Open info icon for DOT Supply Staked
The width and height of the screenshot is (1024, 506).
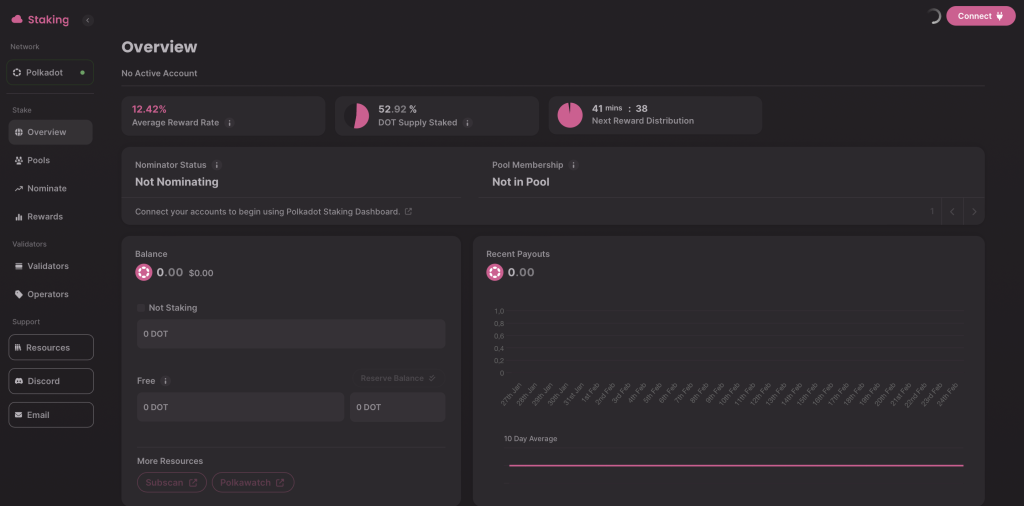(x=467, y=122)
